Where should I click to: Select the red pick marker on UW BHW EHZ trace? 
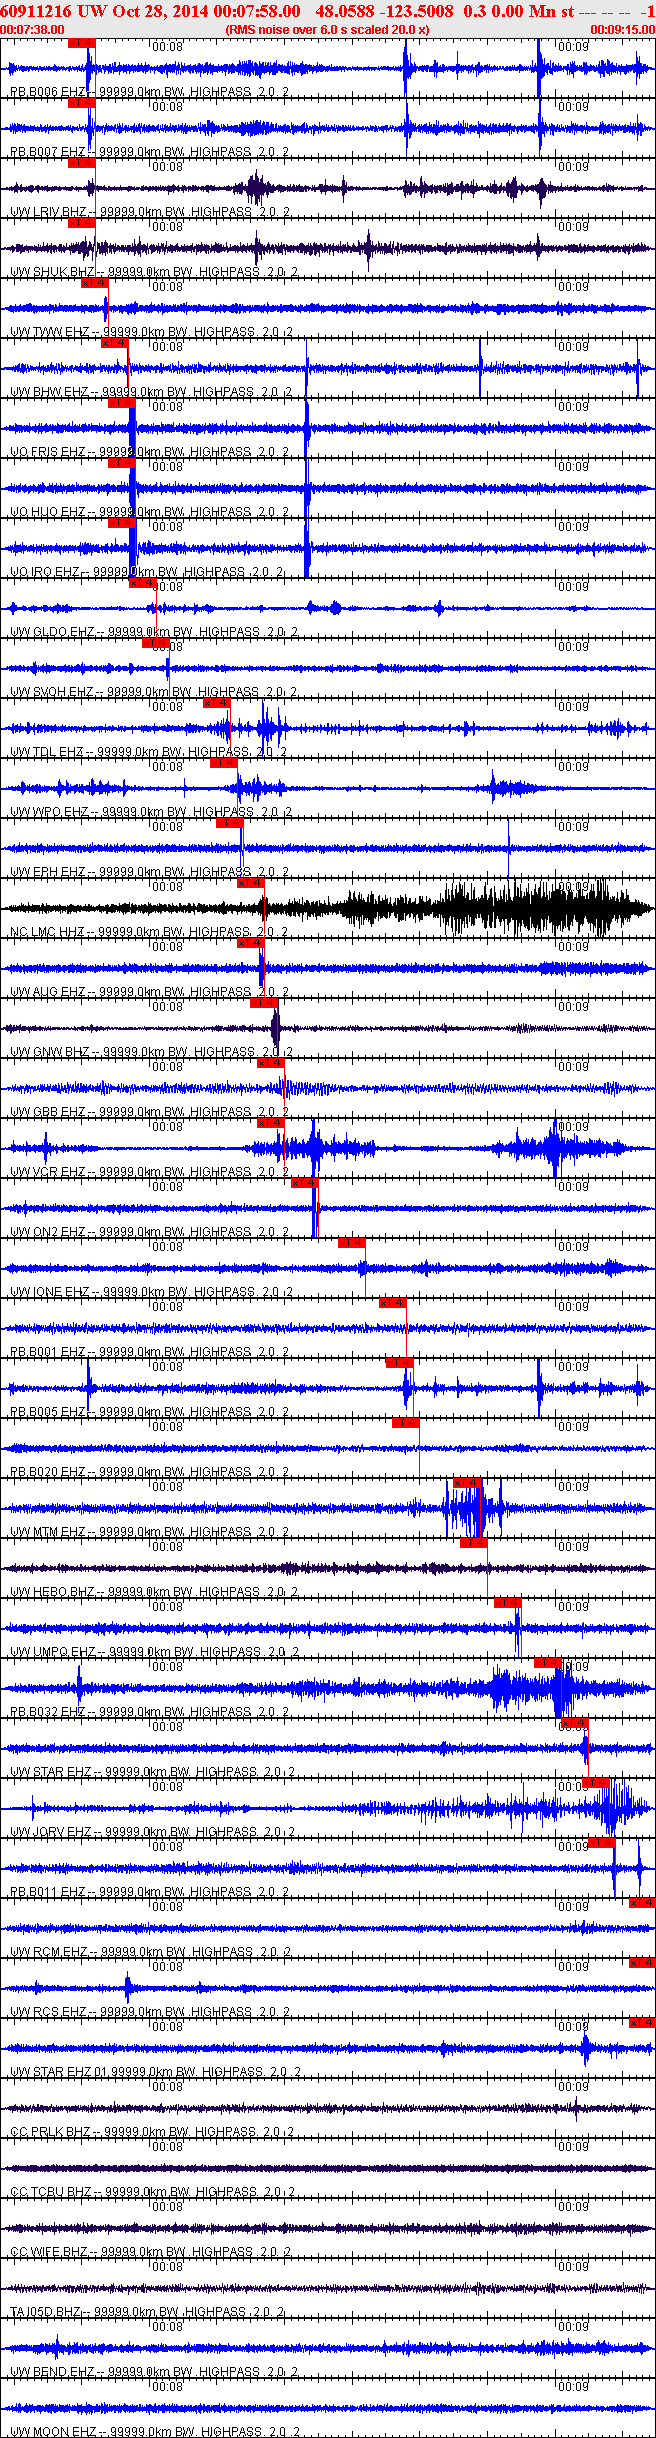coord(115,343)
